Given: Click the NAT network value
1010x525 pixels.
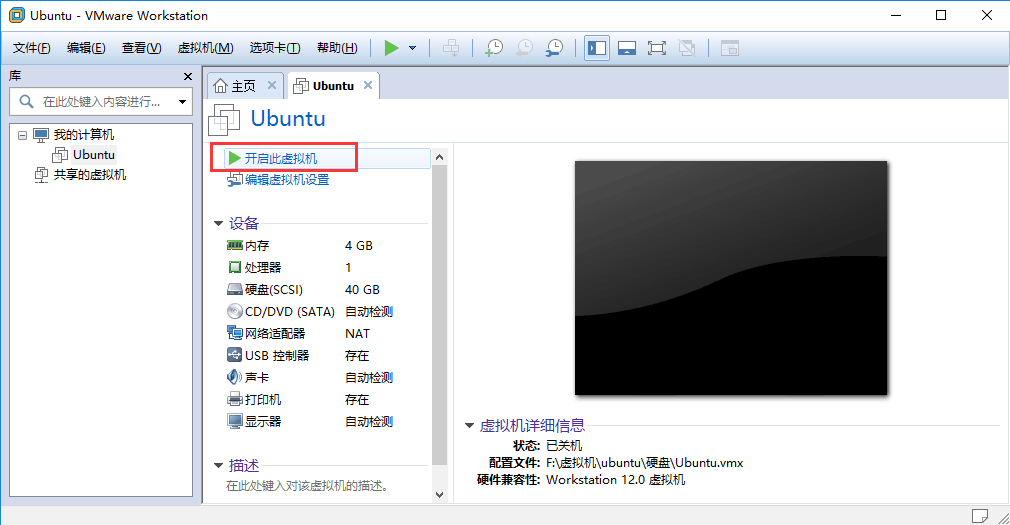Looking at the screenshot, I should coord(357,333).
